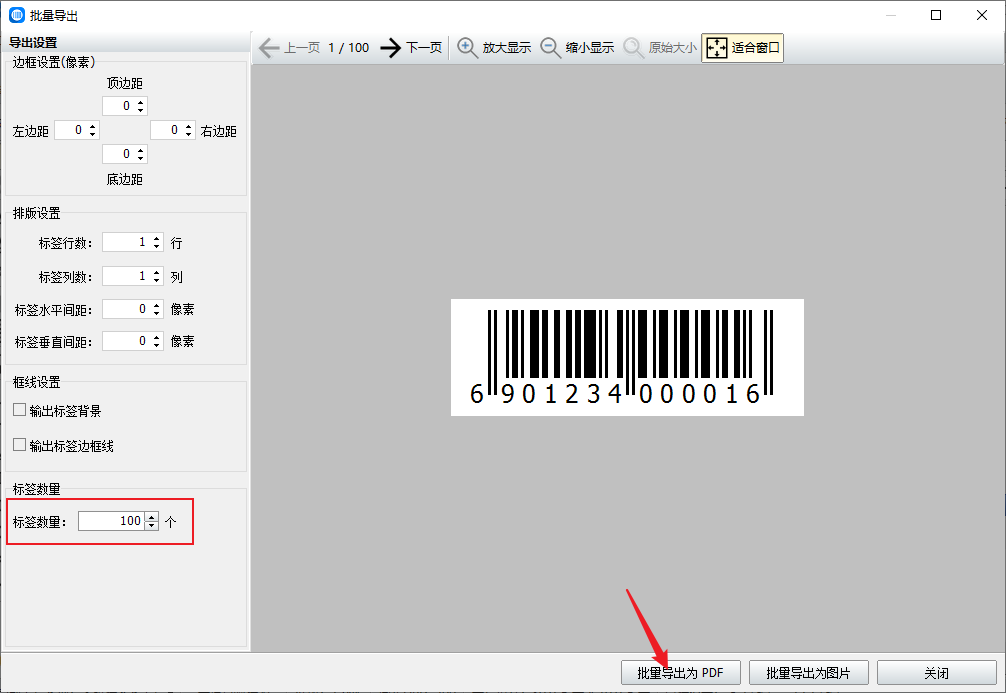Decrease 标签水平间距 with down arrow

point(157,314)
